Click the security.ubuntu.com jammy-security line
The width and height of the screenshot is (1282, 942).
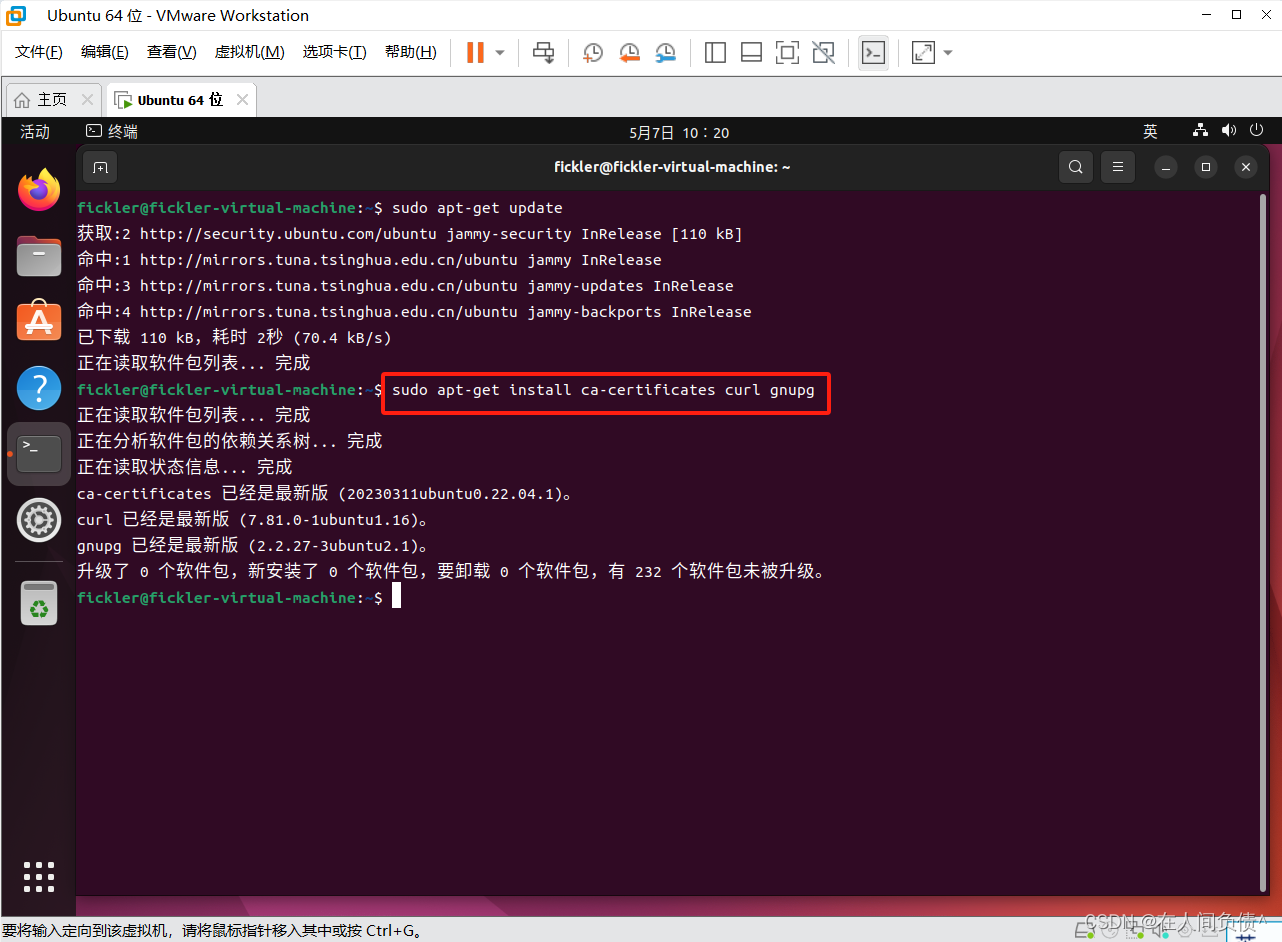point(410,234)
